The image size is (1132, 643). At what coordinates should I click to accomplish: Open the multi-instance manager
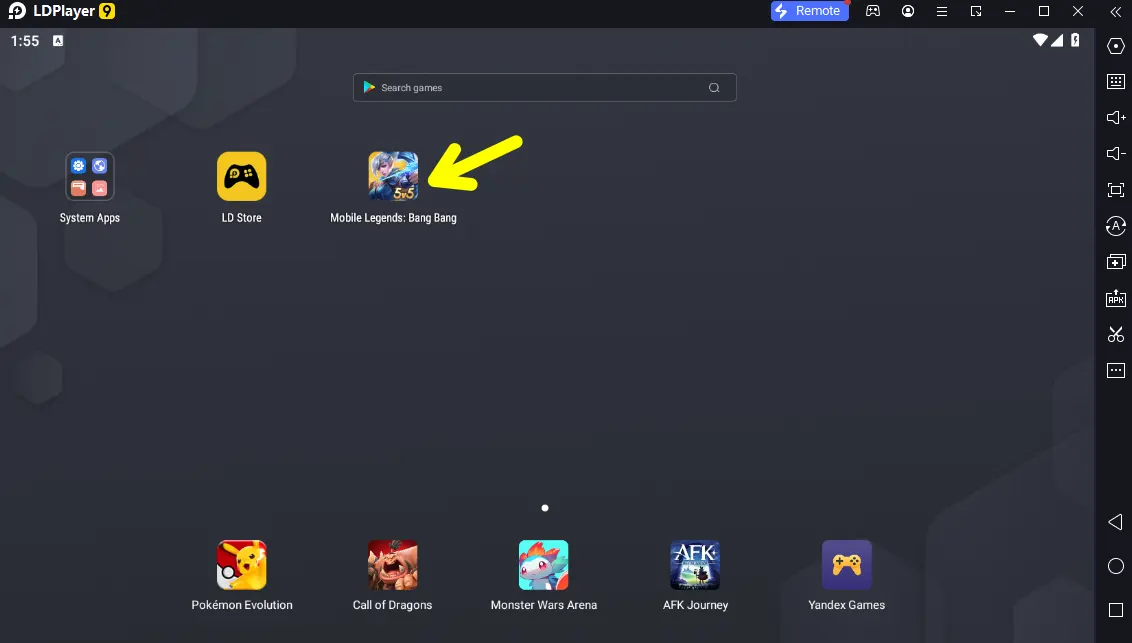pos(1115,261)
